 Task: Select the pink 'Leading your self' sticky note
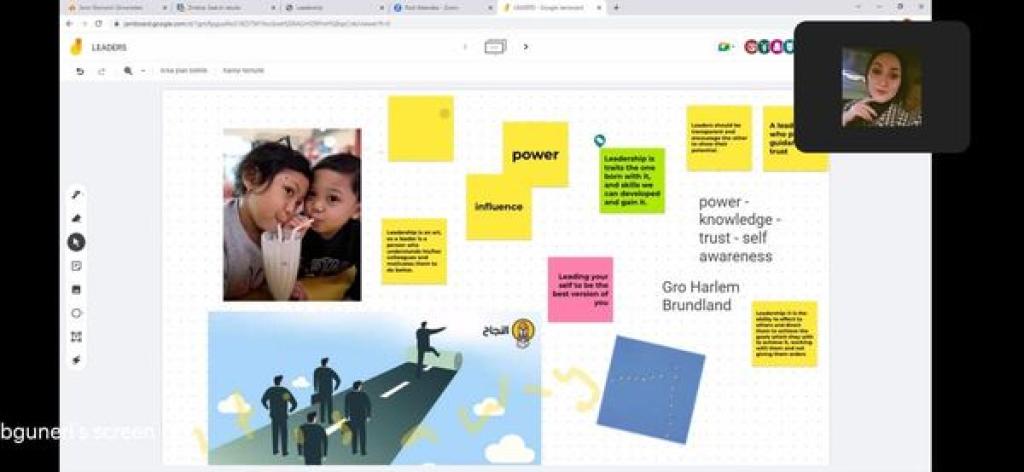580,289
